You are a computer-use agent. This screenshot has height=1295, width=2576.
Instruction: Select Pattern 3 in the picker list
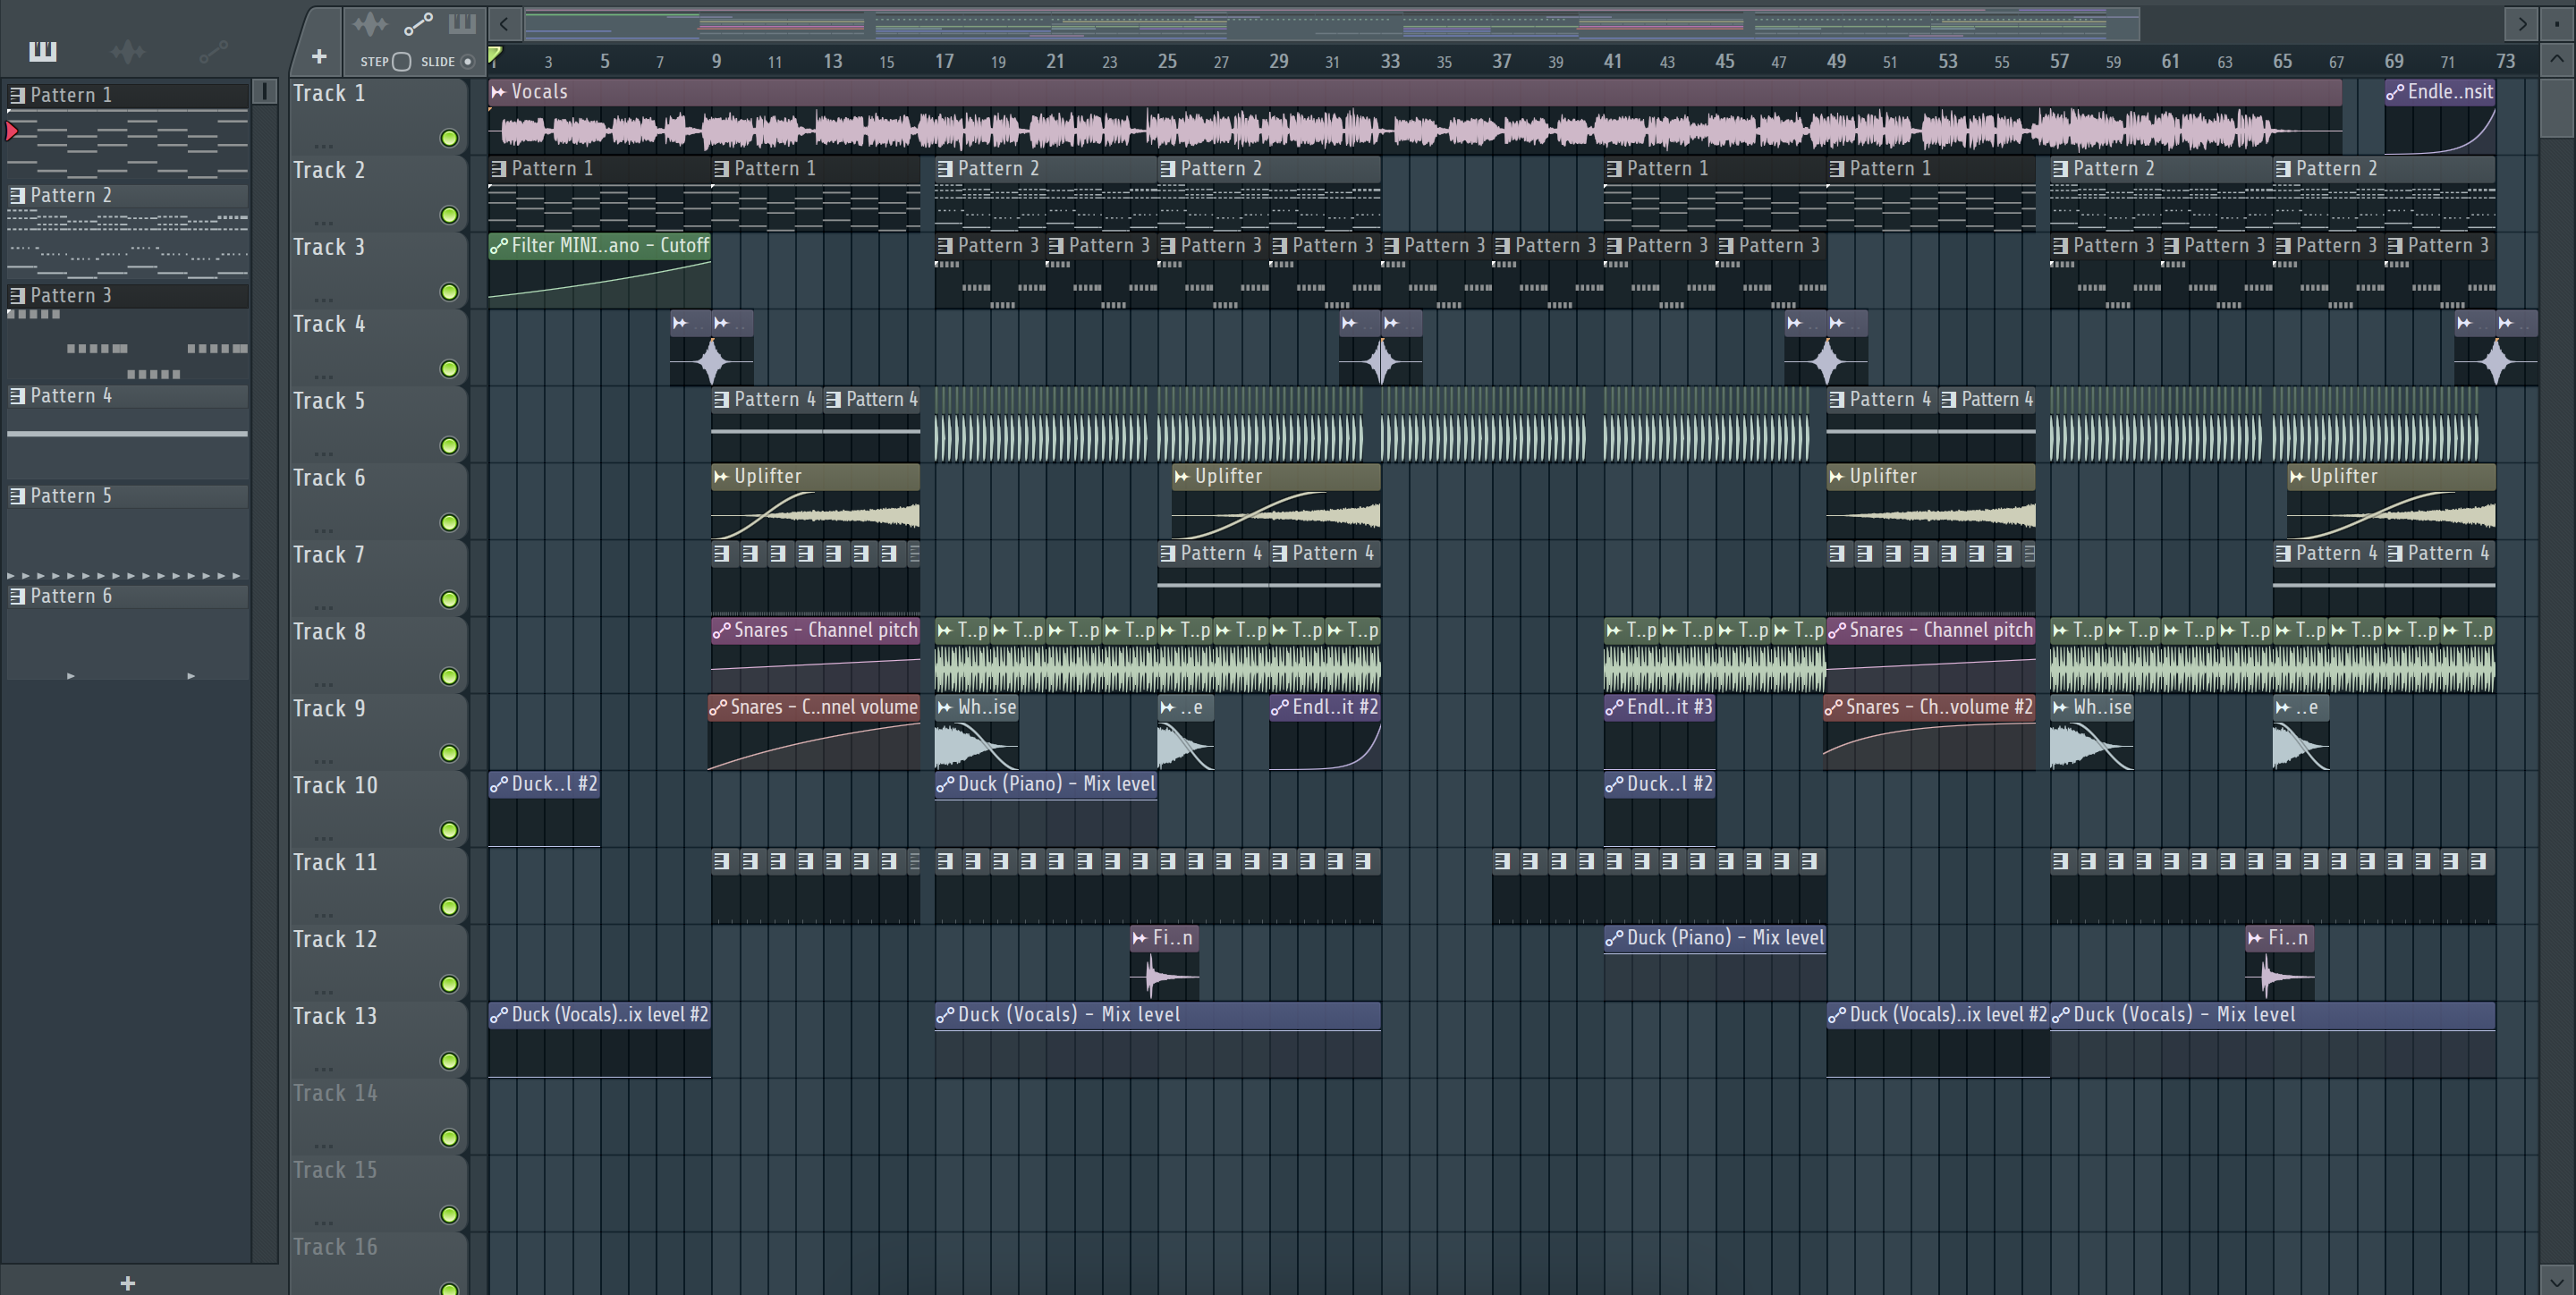(127, 295)
